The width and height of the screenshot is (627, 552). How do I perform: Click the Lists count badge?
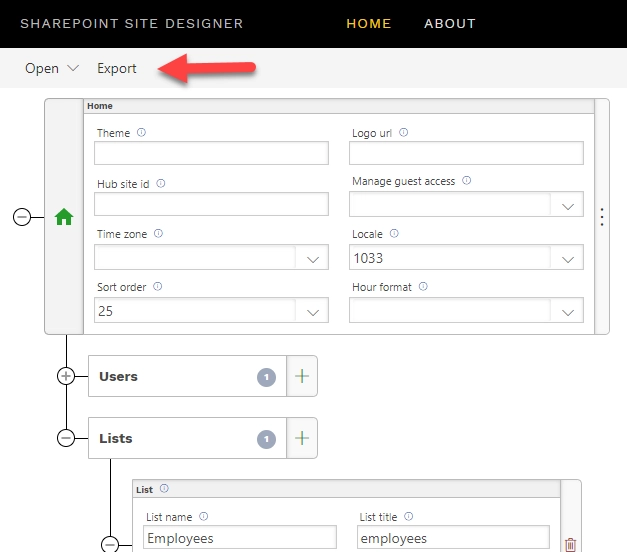[266, 439]
